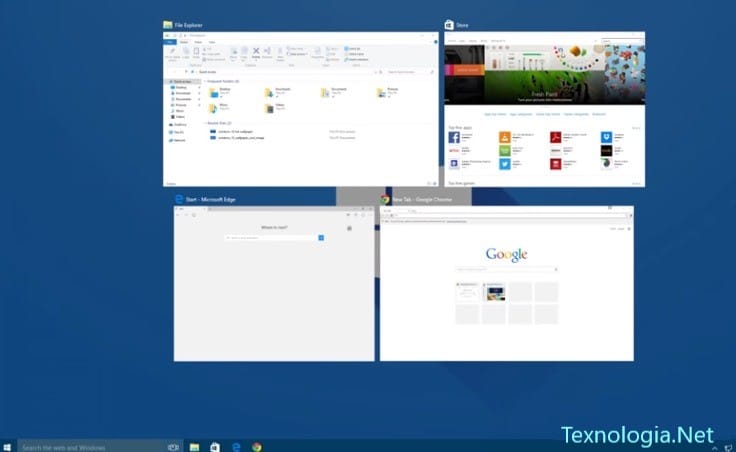Click the Netflix app tile in Store
This screenshot has height=452, width=736.
454,150
